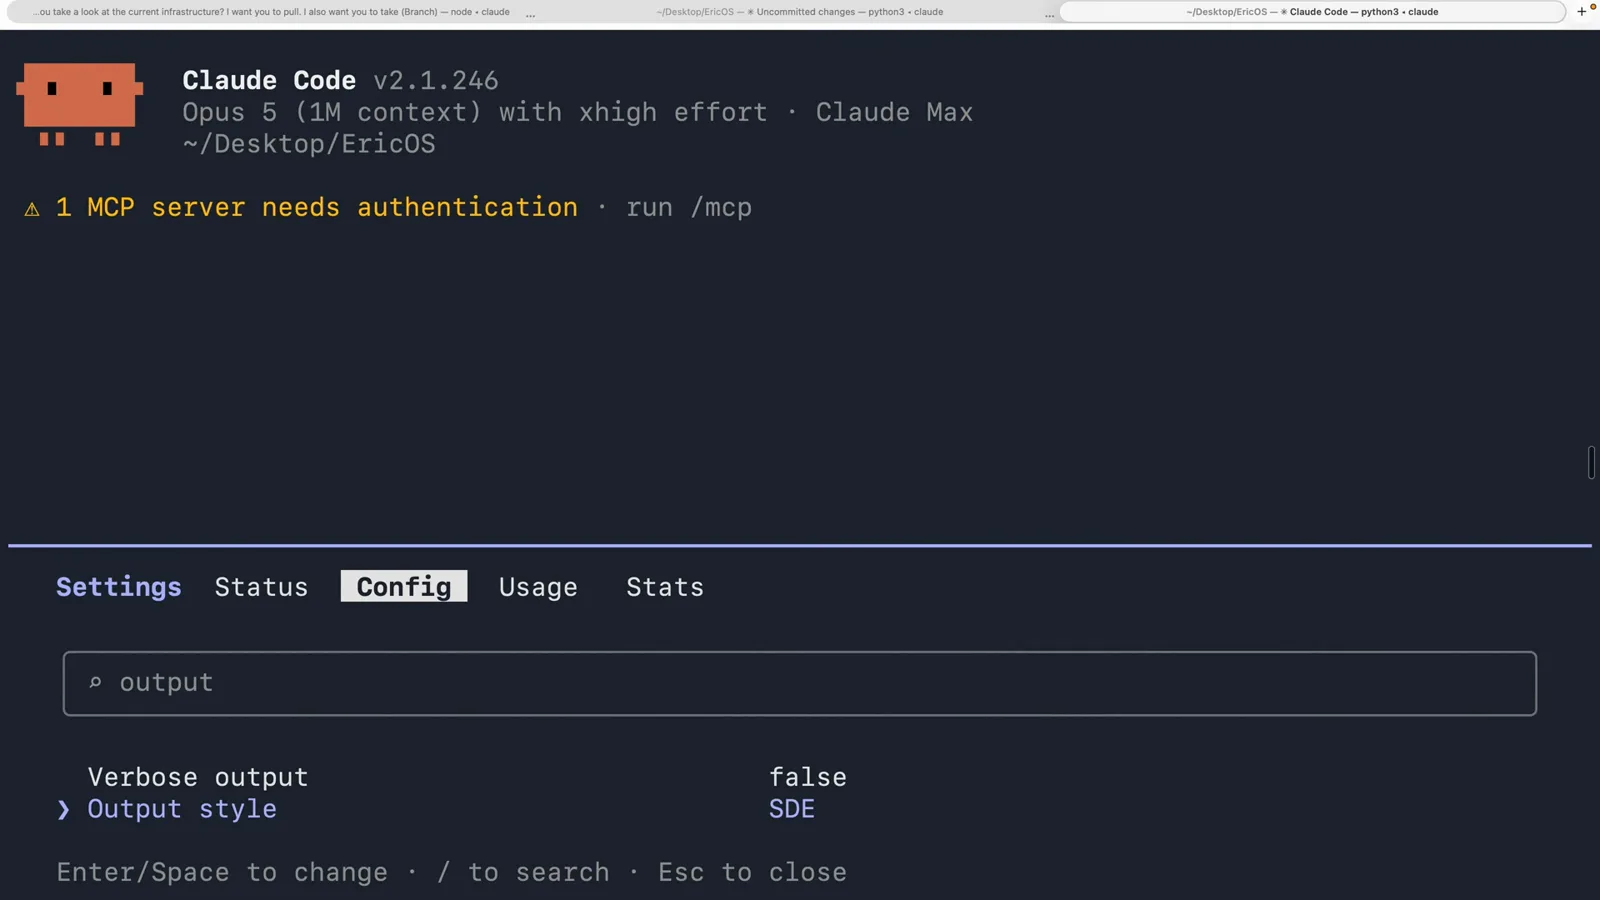This screenshot has height=900, width=1600.
Task: Click the 'run /mcp' hint text
Action: tap(689, 207)
